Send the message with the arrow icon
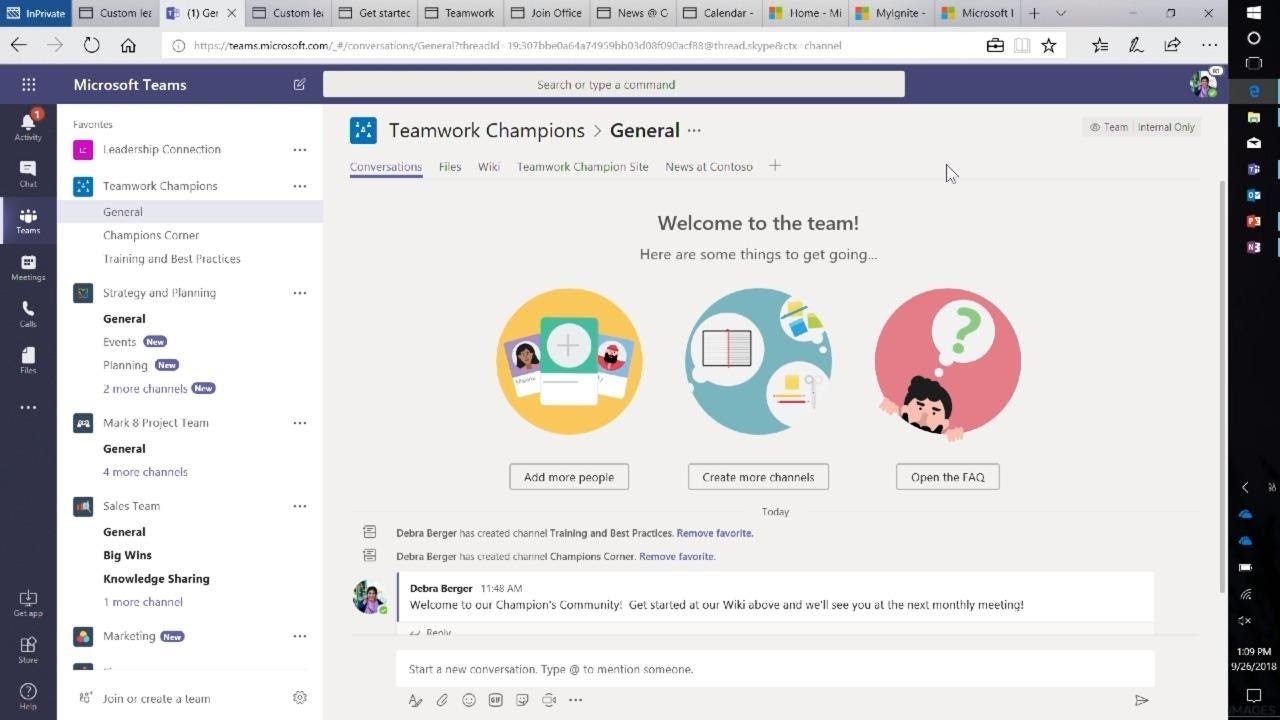This screenshot has height=720, width=1280. 1141,700
